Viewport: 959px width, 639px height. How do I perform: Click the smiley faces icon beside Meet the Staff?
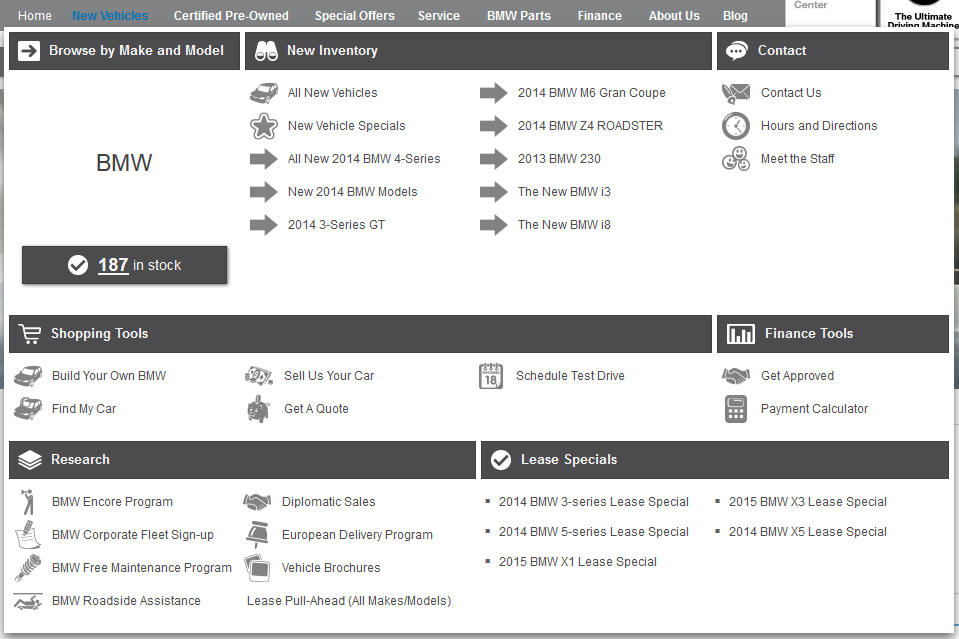tap(736, 159)
